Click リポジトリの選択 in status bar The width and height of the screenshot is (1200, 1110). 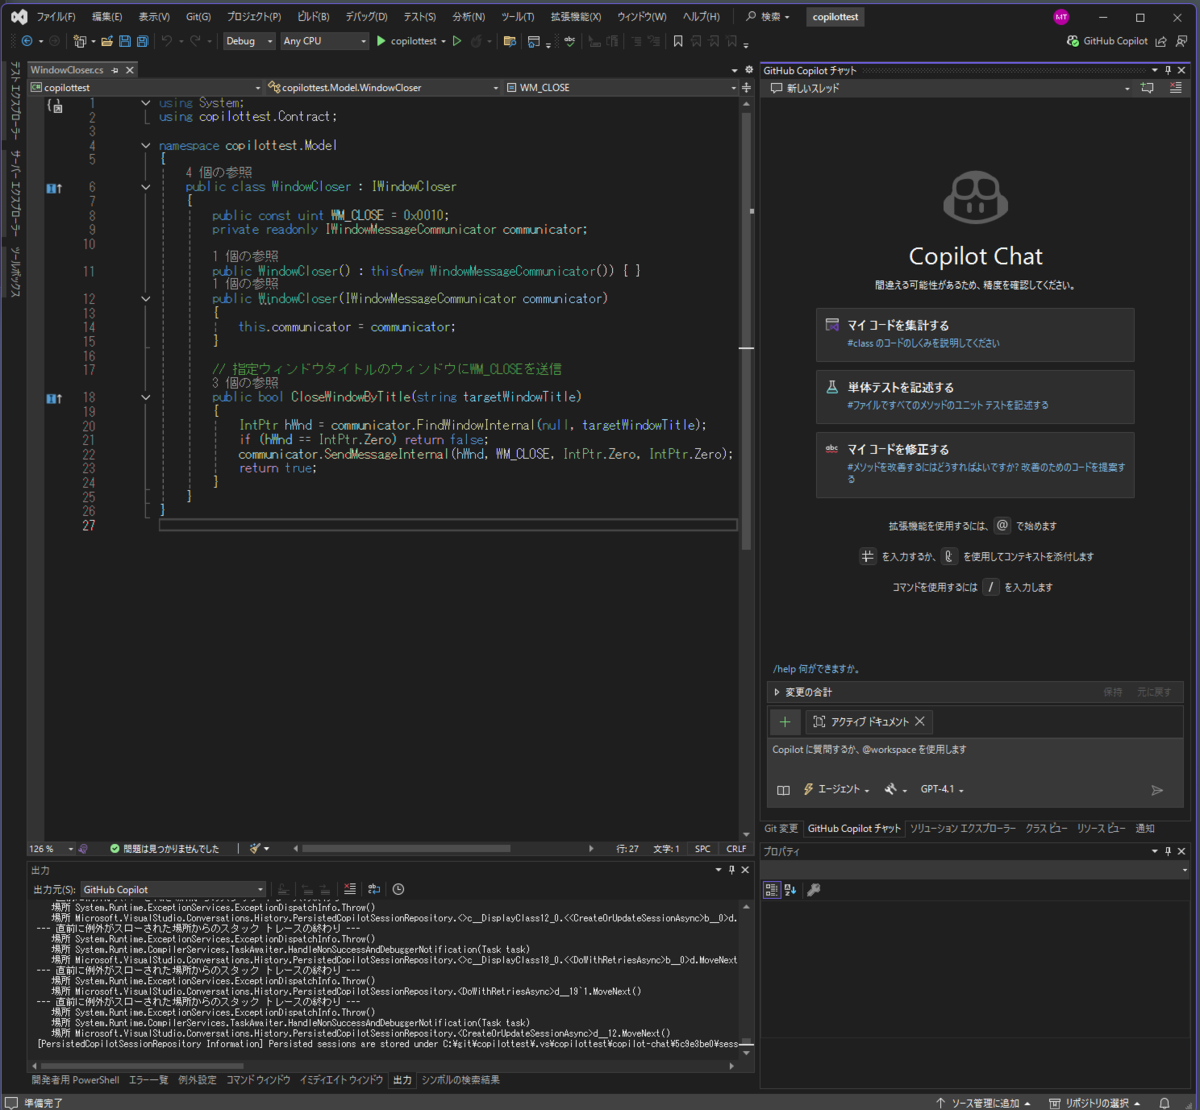(1096, 1103)
